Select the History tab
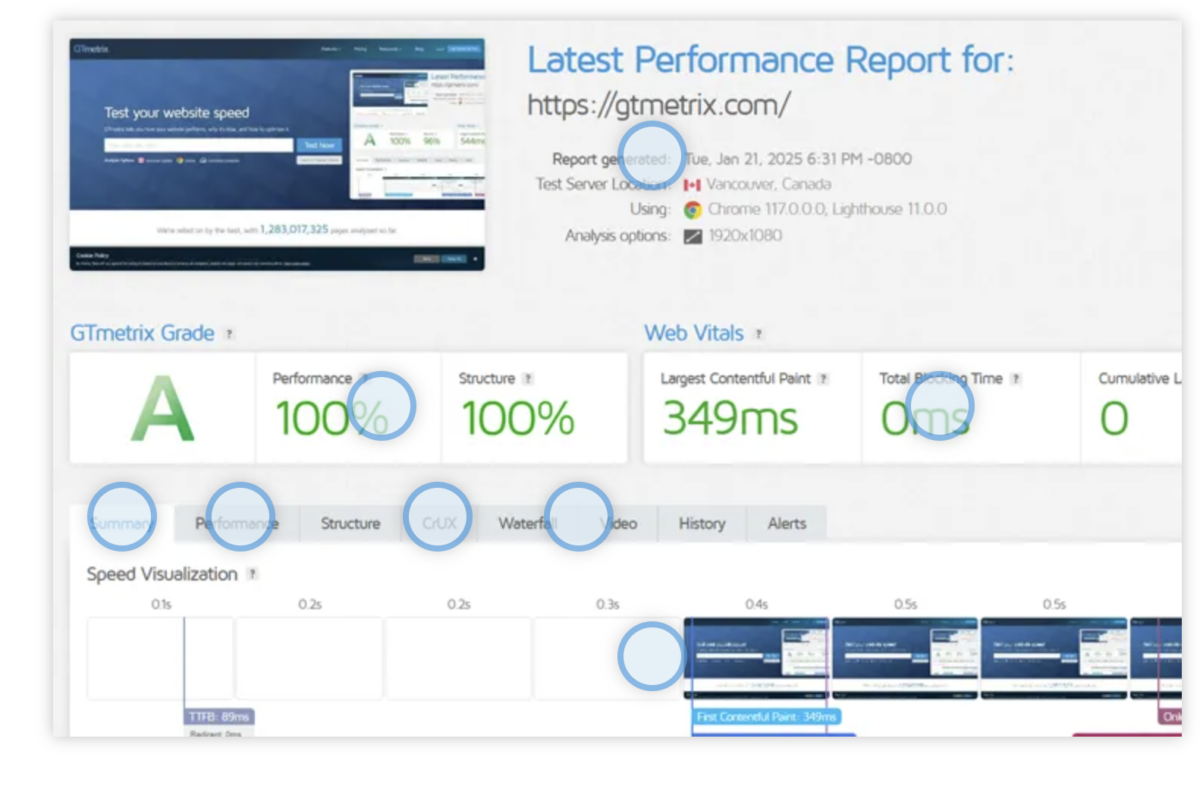1200x789 pixels. pyautogui.click(x=702, y=524)
